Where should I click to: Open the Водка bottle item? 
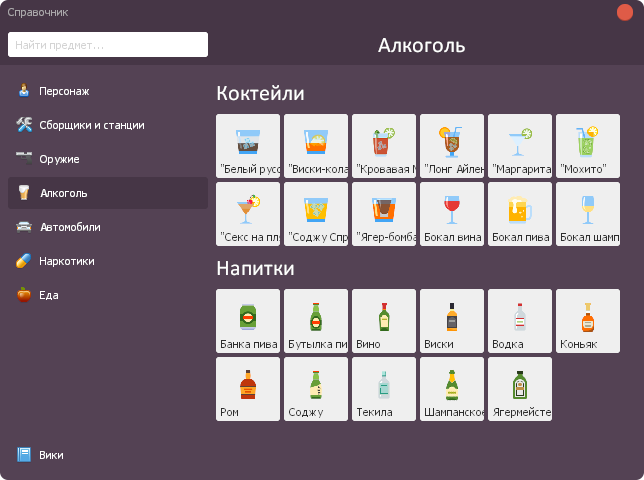(x=520, y=321)
